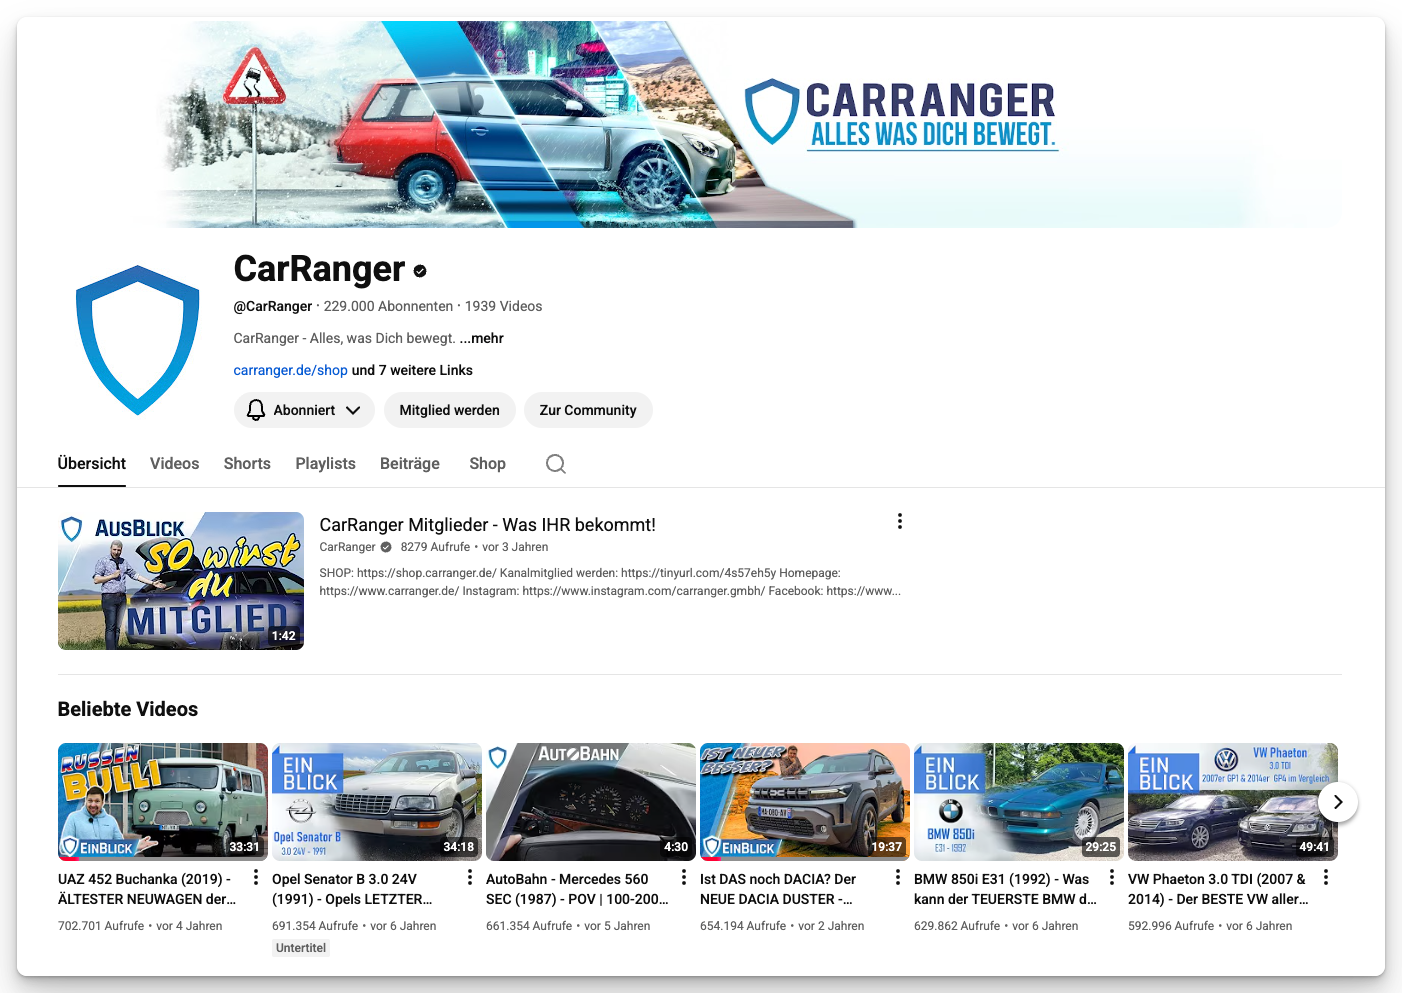Click the '229.000 Abonnenten' text
This screenshot has width=1402, height=993.
click(388, 306)
